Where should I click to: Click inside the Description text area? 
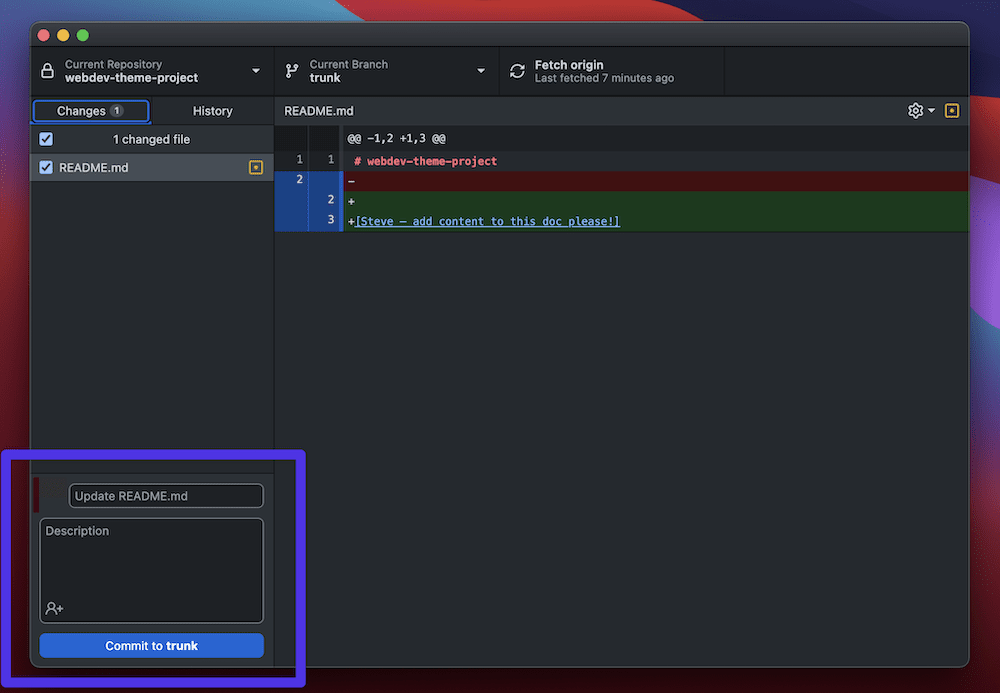click(151, 565)
